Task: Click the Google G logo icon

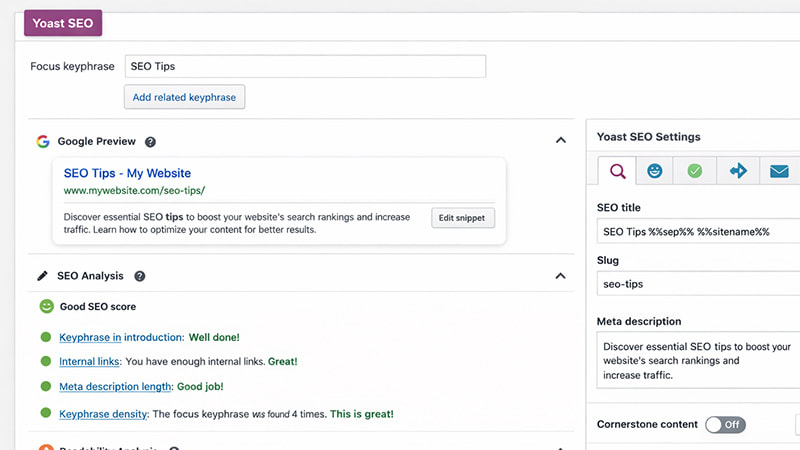Action: pos(43,141)
